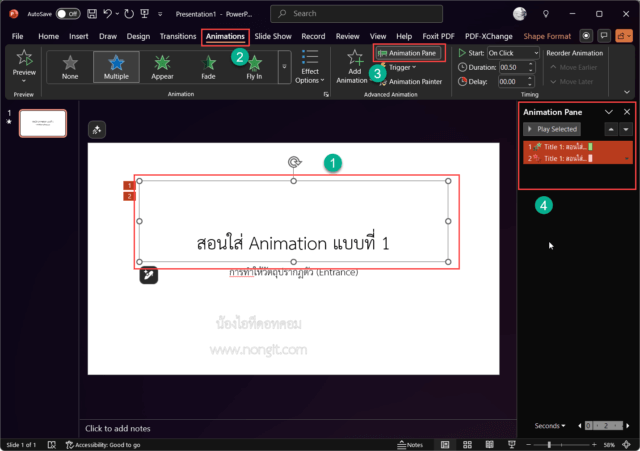This screenshot has width=640, height=451.
Task: Click the record button icon near ribbon tabs
Action: [x=586, y=36]
